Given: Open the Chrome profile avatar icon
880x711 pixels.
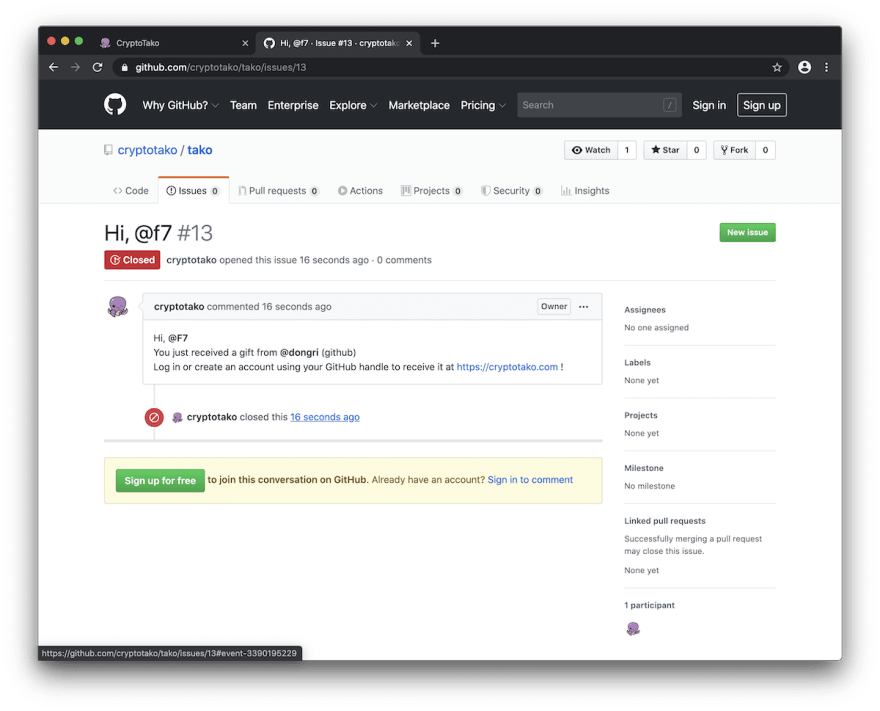Looking at the screenshot, I should coord(804,67).
